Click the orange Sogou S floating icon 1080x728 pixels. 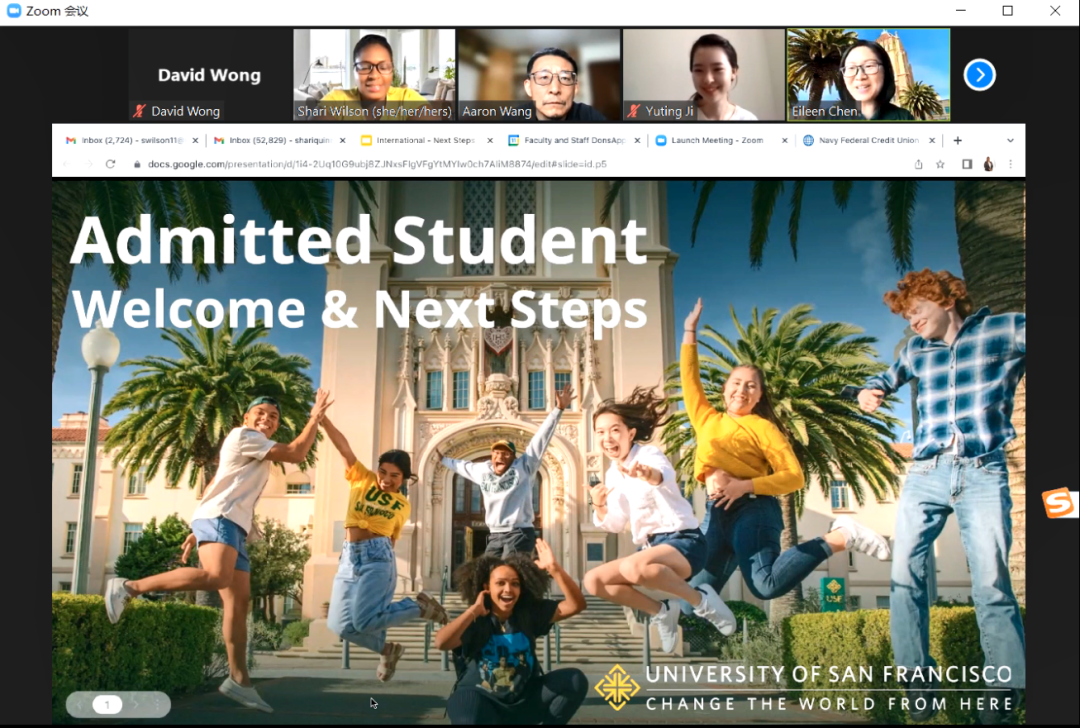point(1059,503)
